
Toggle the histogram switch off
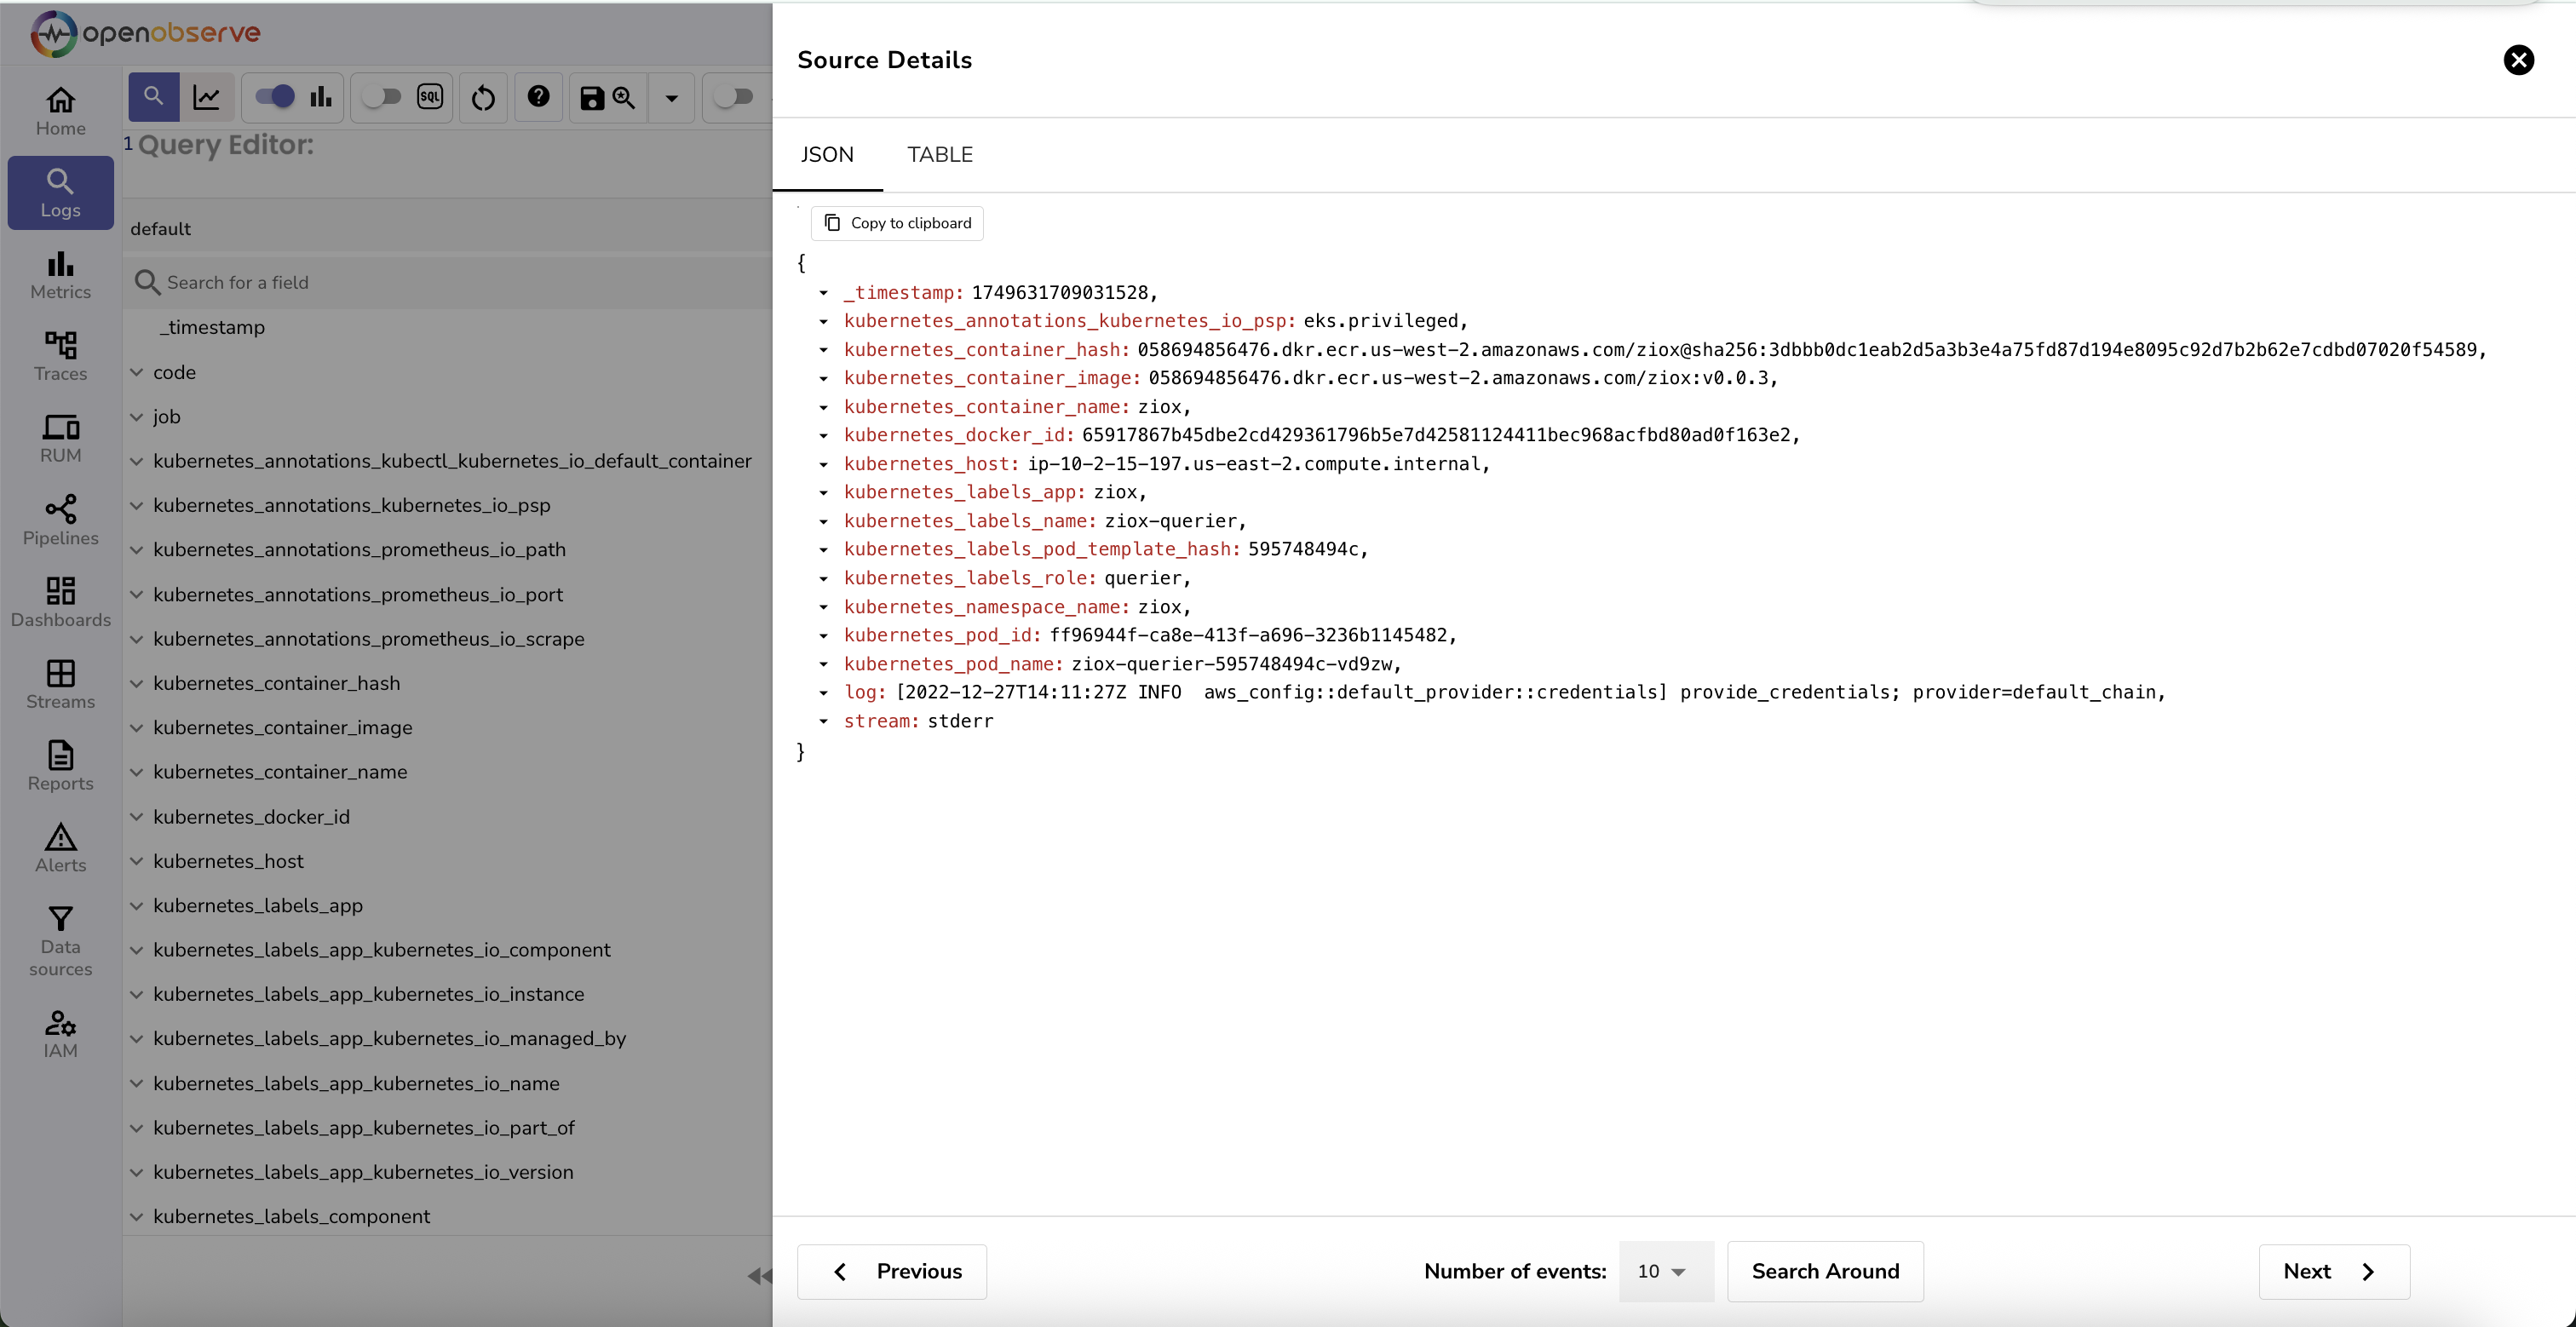point(275,97)
